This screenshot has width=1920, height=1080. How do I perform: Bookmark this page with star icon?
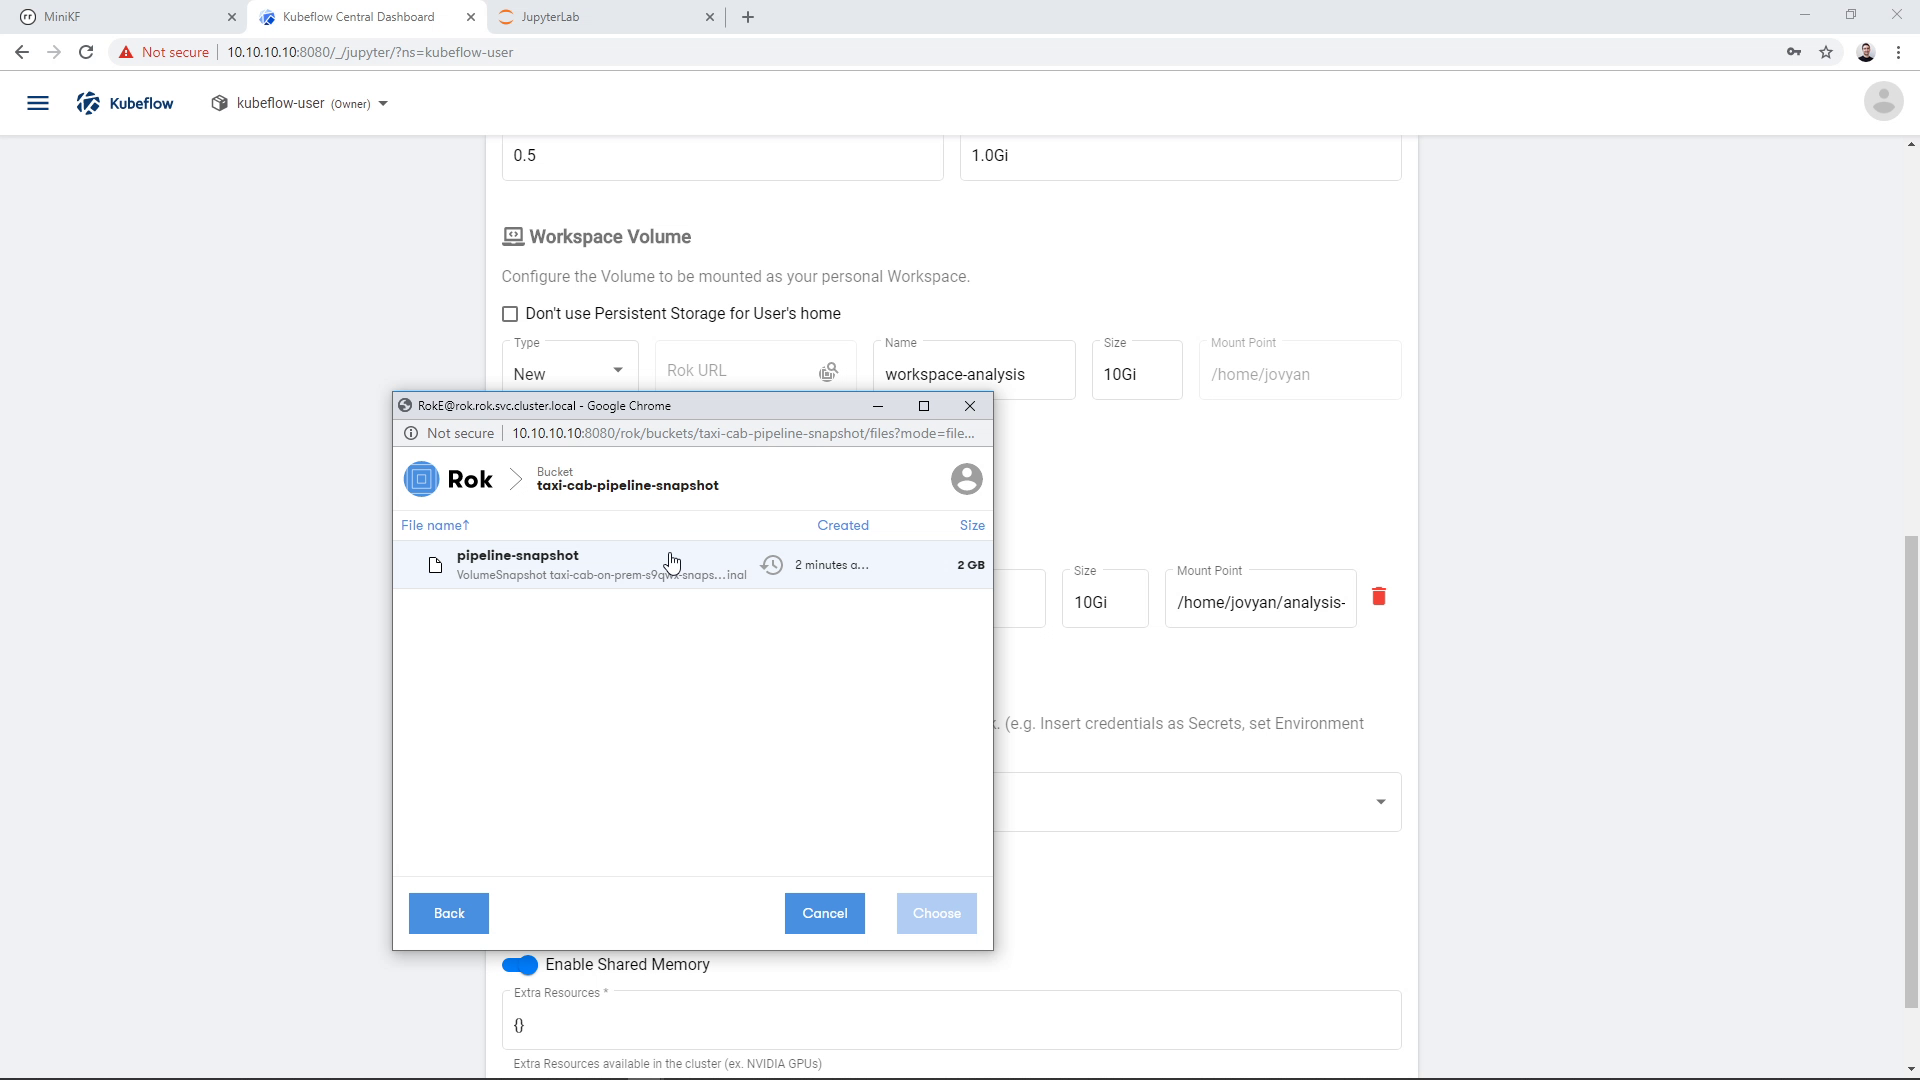pos(1826,52)
